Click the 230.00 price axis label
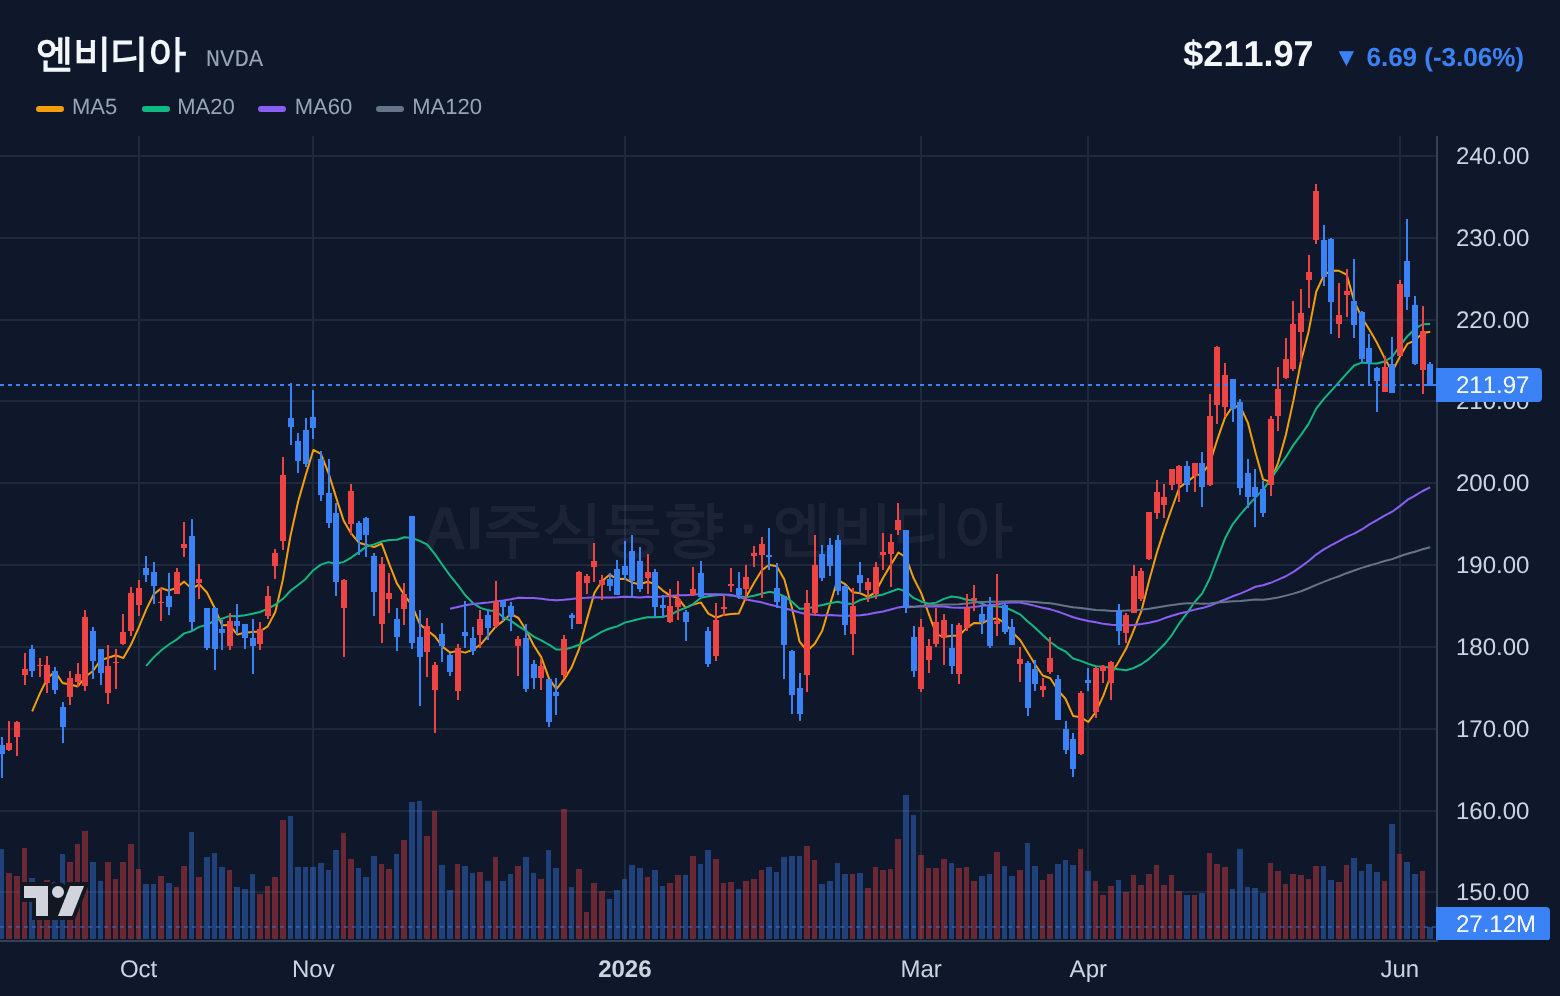 (x=1492, y=238)
